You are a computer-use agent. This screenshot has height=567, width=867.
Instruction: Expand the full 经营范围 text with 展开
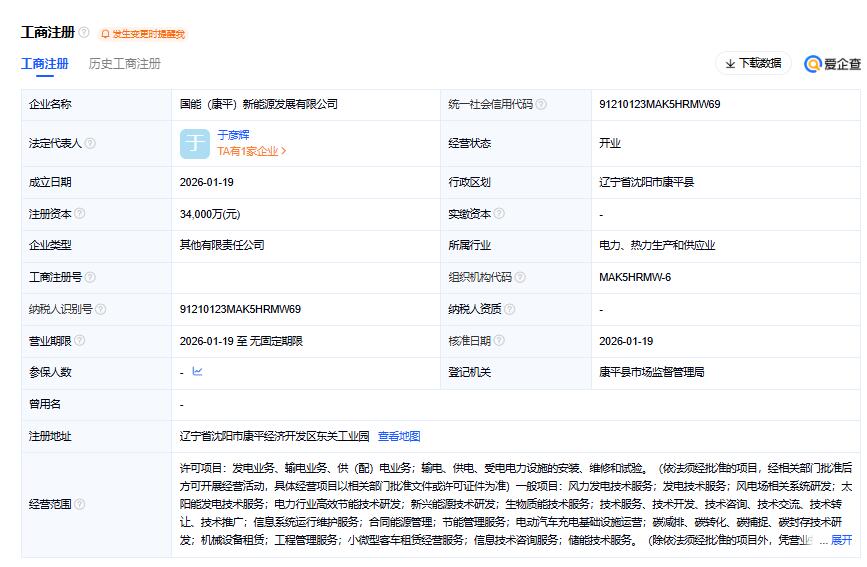842,540
